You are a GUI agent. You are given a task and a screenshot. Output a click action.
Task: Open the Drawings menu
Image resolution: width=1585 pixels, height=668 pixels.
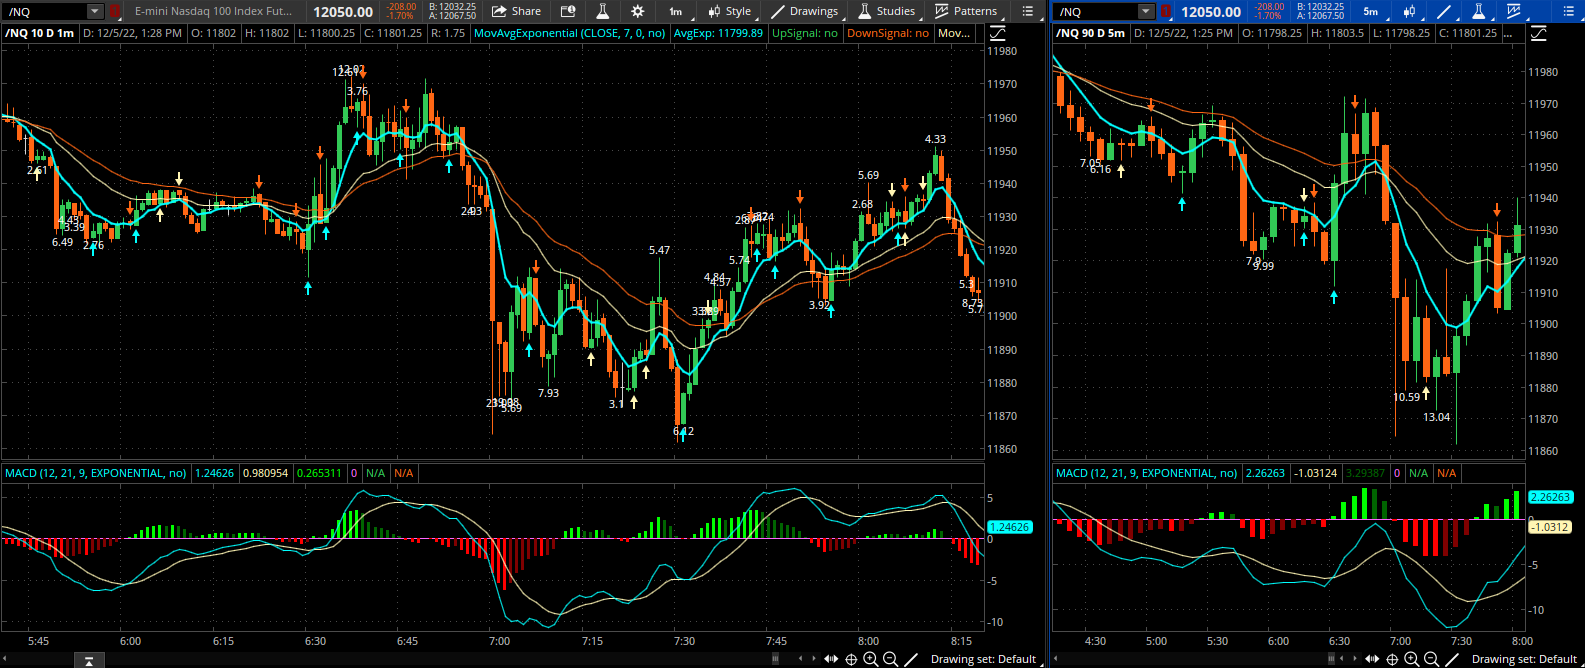pos(805,11)
